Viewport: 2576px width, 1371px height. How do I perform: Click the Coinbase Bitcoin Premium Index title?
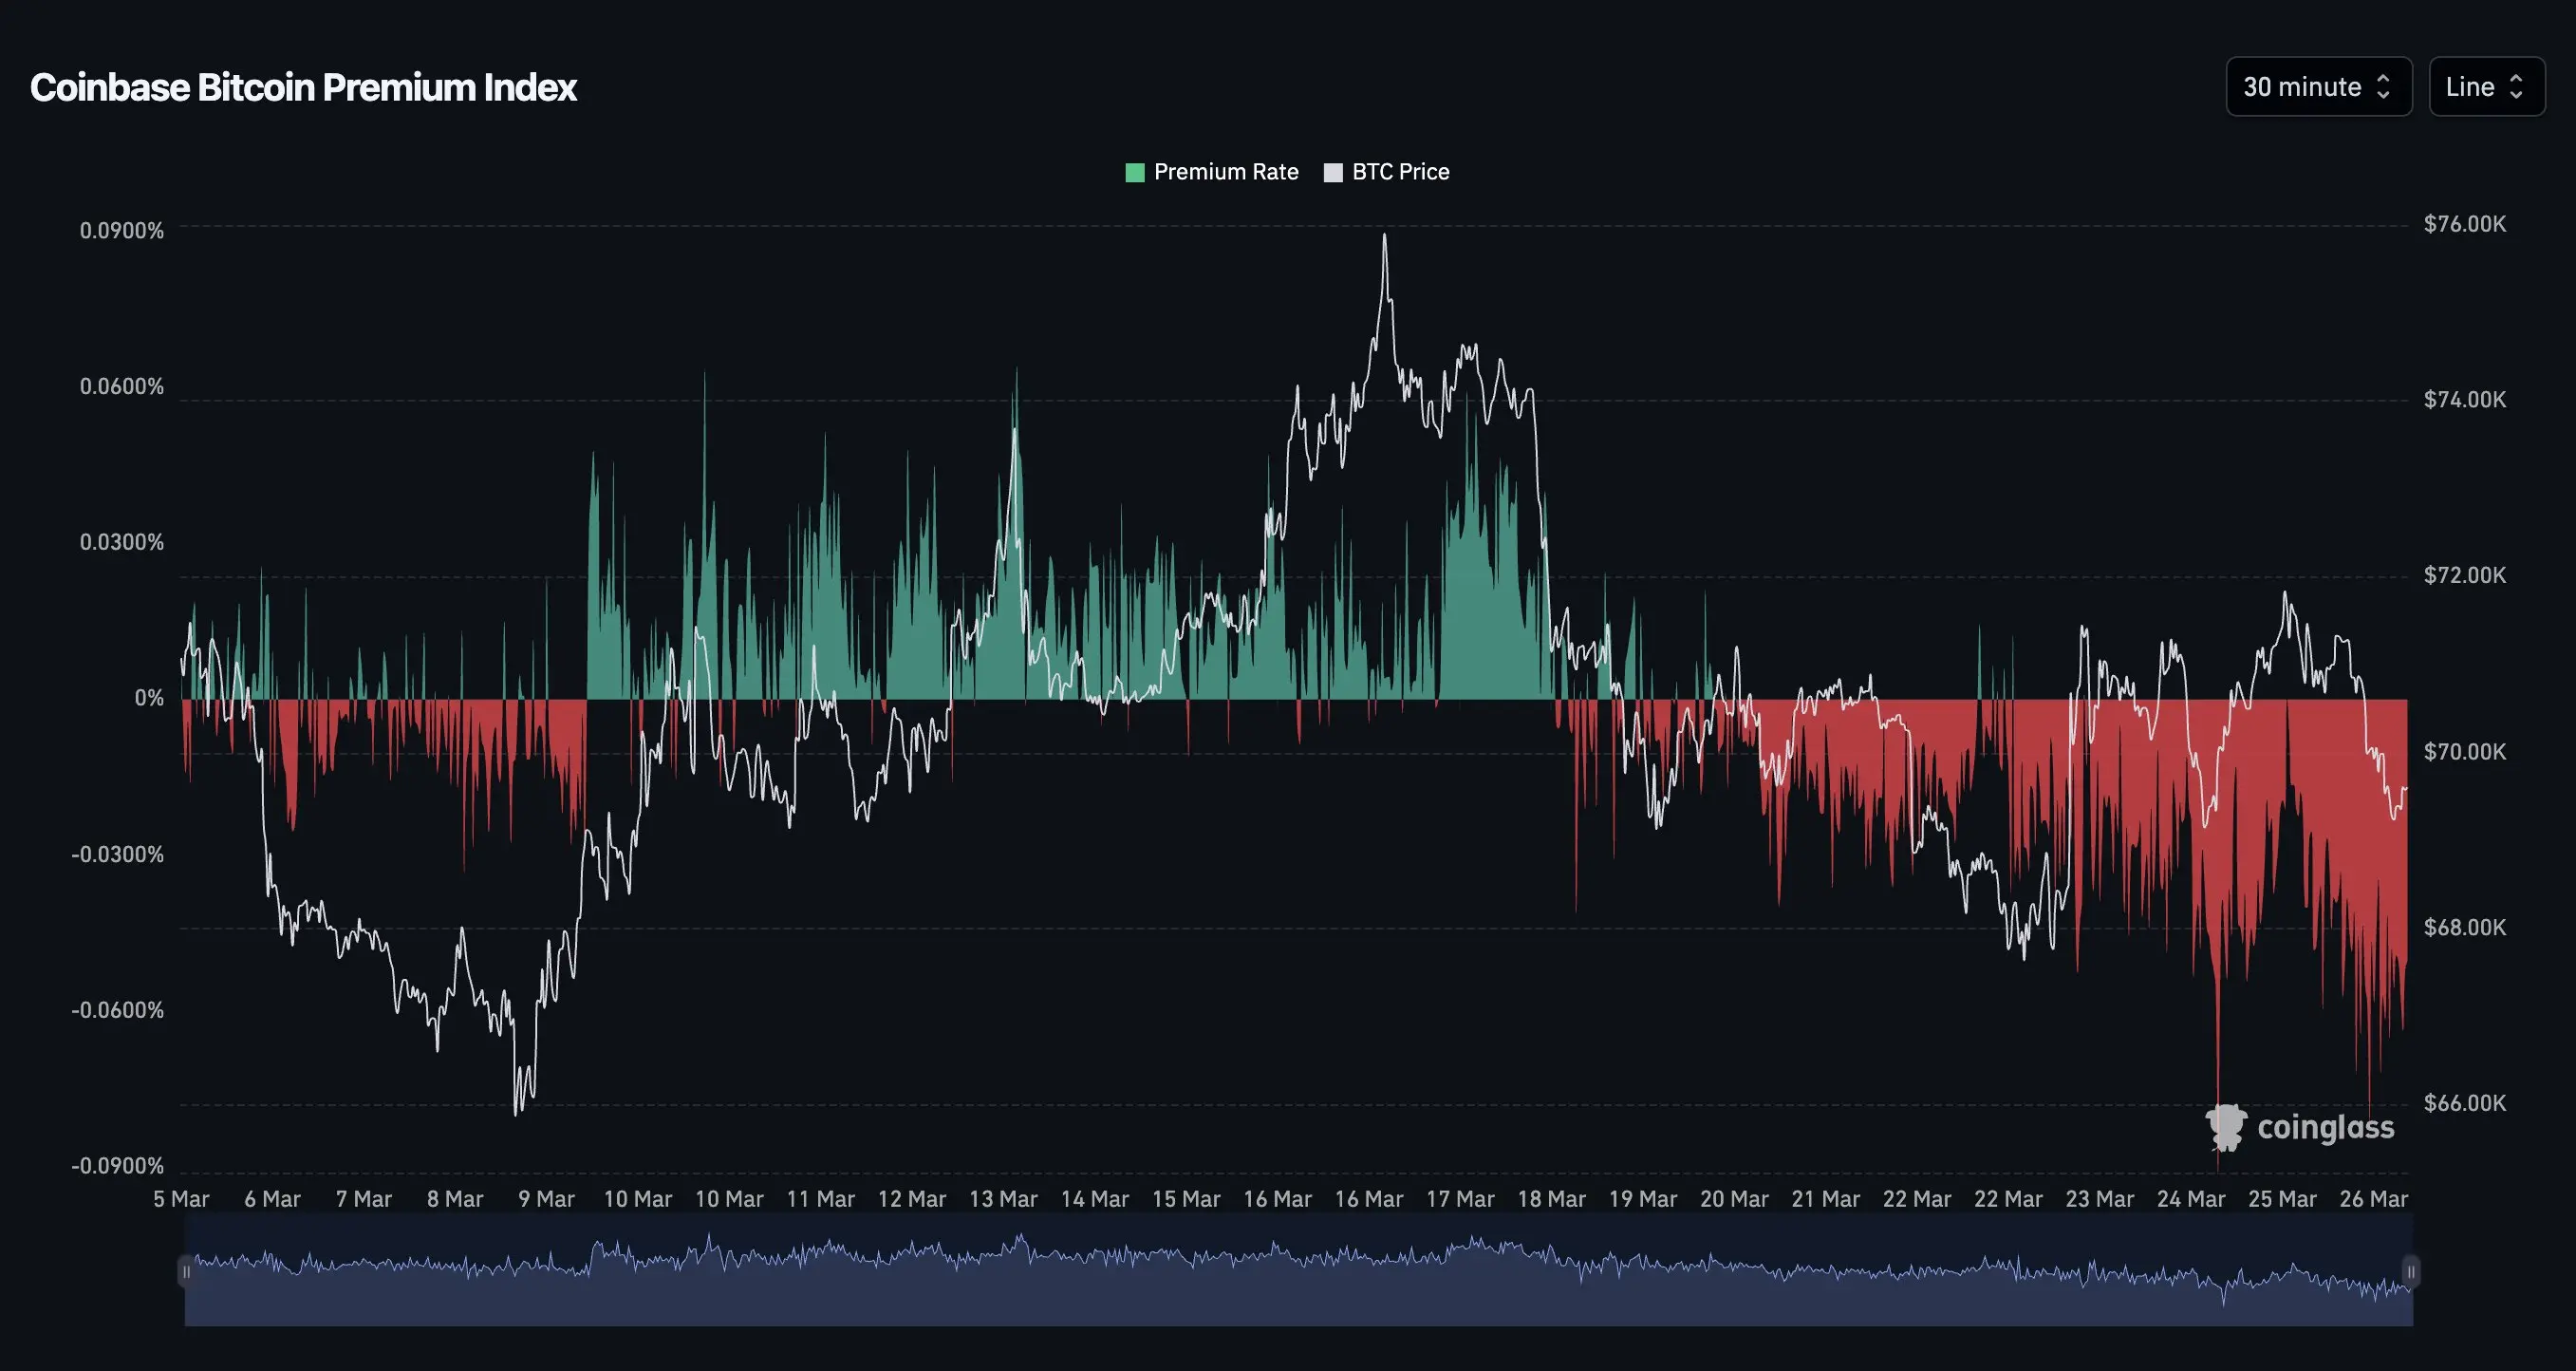(x=303, y=87)
